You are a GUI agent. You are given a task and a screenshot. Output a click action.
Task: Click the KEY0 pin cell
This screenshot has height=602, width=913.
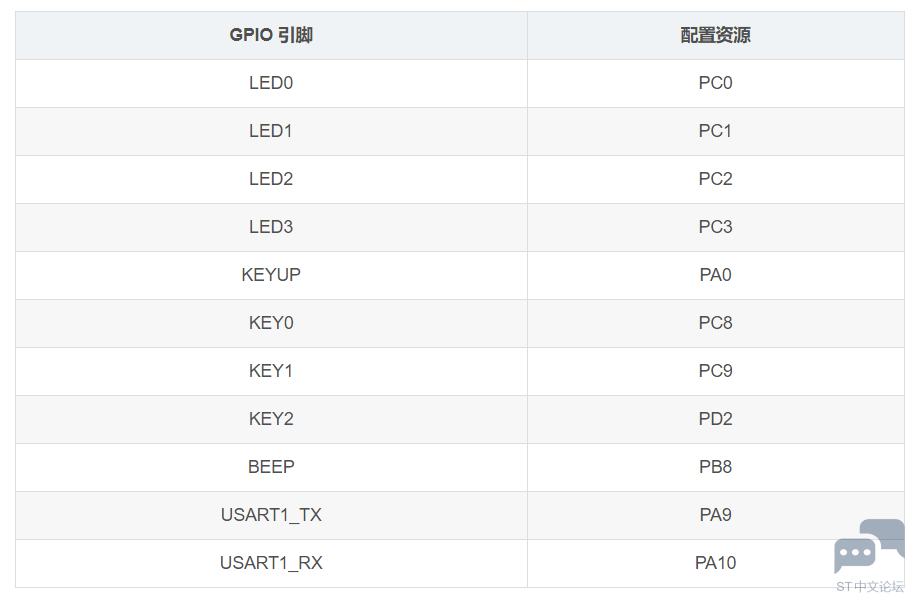point(271,323)
